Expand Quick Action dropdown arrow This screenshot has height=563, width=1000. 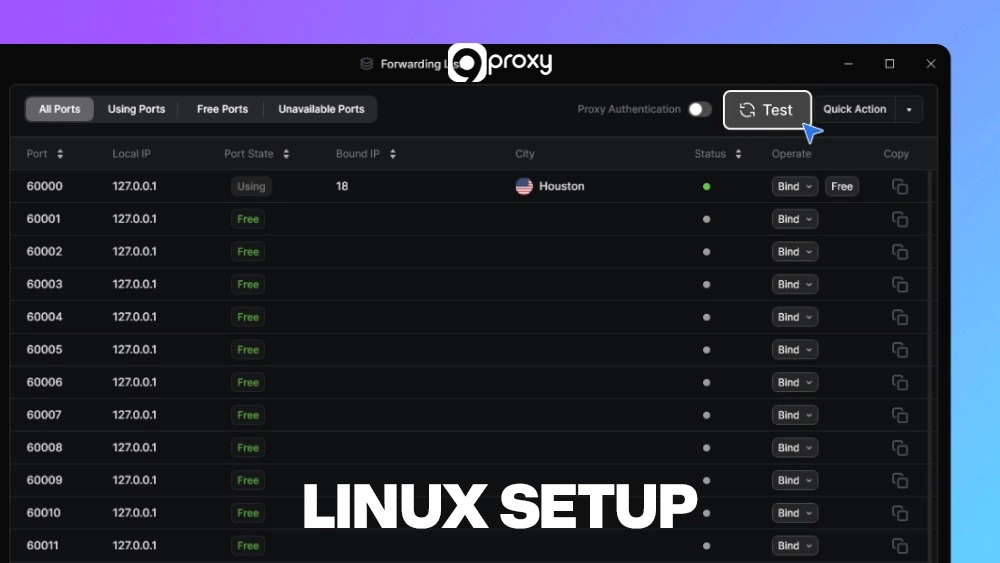tap(909, 110)
